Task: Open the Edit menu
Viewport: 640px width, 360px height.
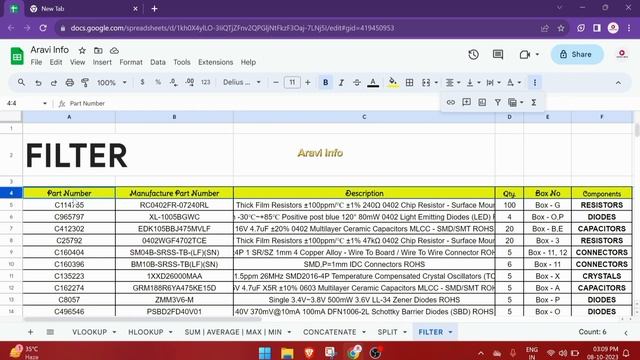Action: pos(56,62)
